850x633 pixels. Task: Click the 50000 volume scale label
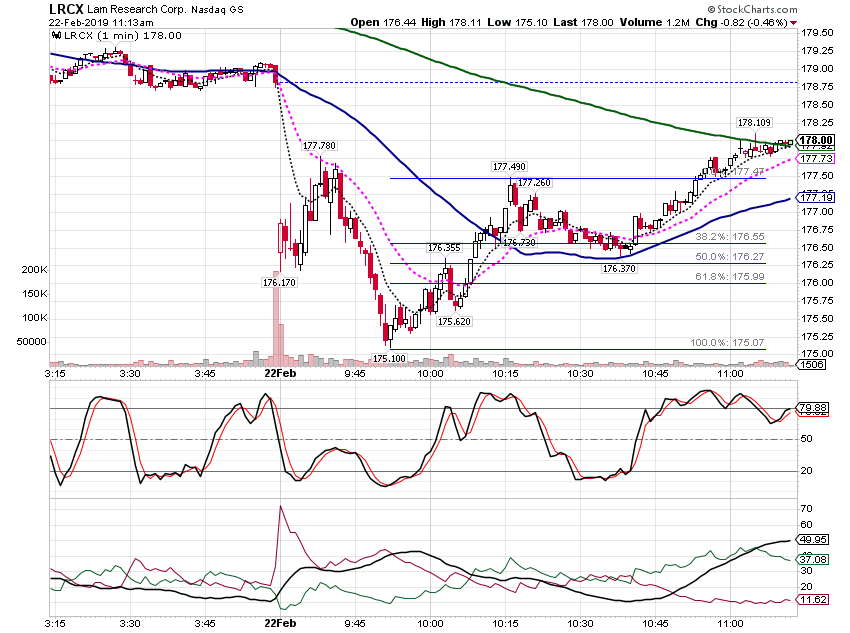pos(31,341)
